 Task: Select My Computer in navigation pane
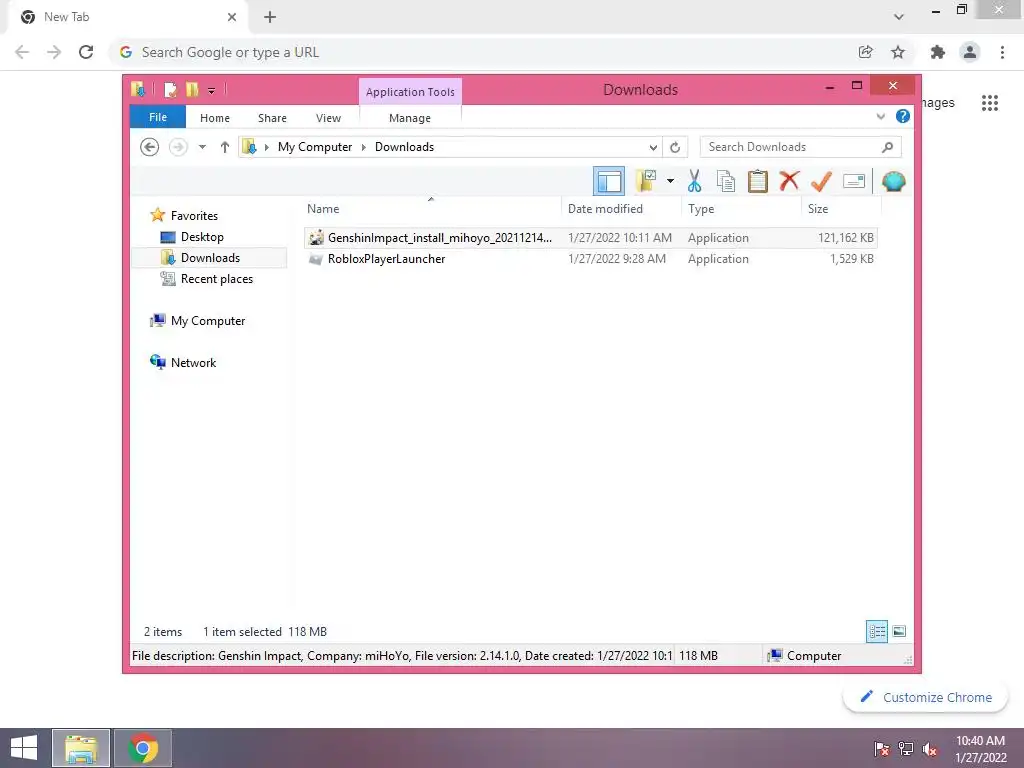tap(208, 321)
